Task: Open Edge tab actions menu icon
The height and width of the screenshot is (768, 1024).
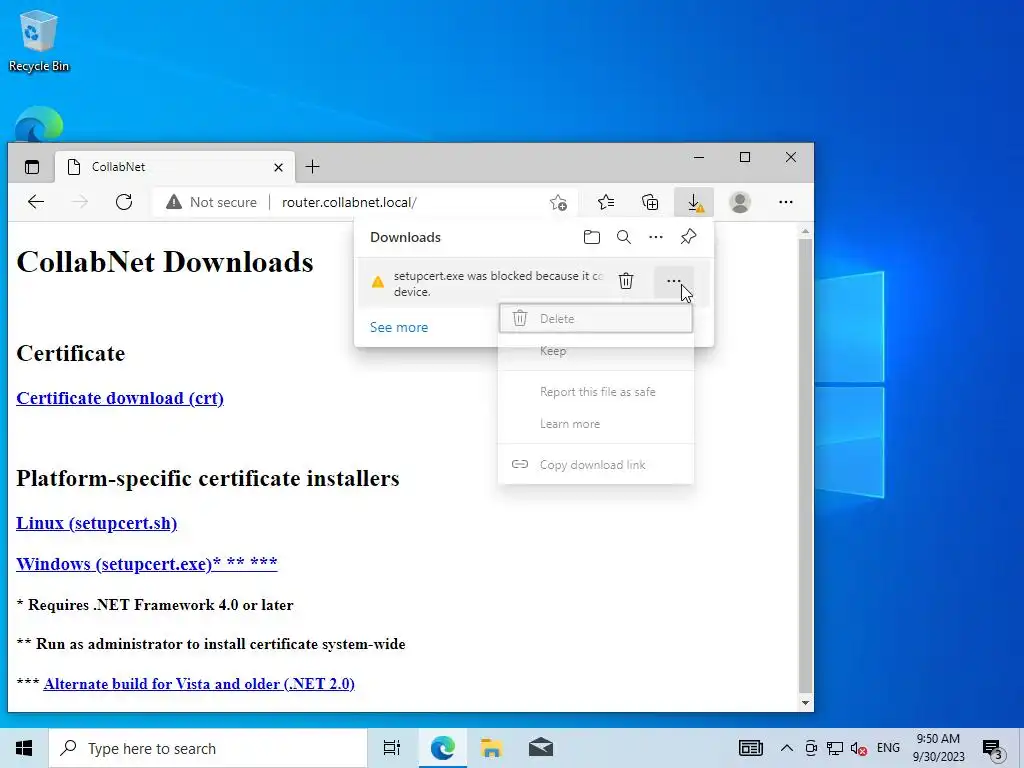Action: pos(32,167)
